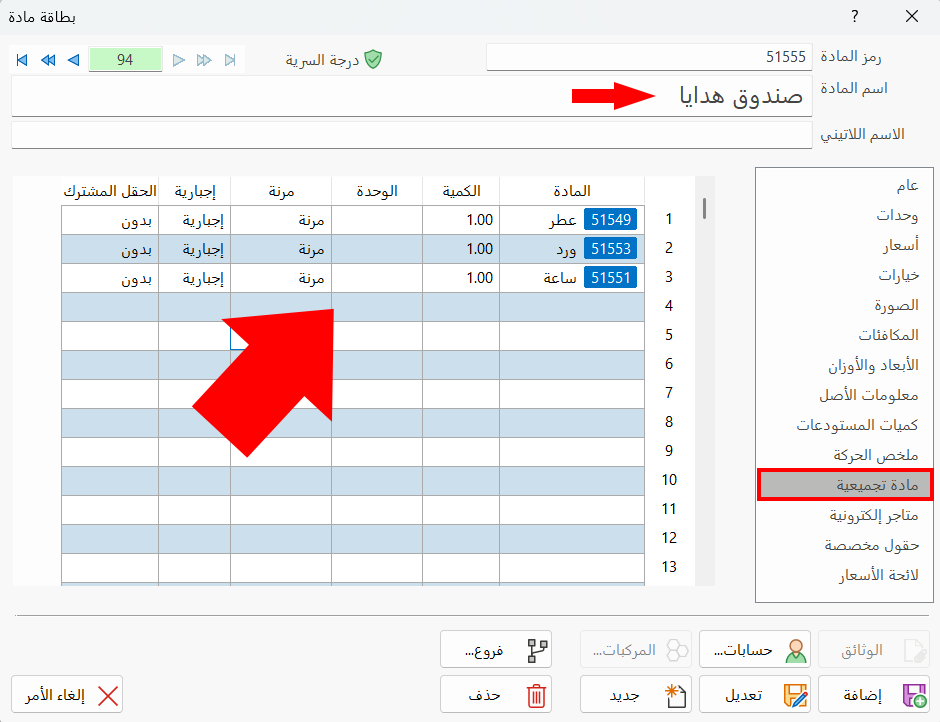The width and height of the screenshot is (940, 722).
Task: Click the رمز المادة field with 51555
Action: coord(649,57)
